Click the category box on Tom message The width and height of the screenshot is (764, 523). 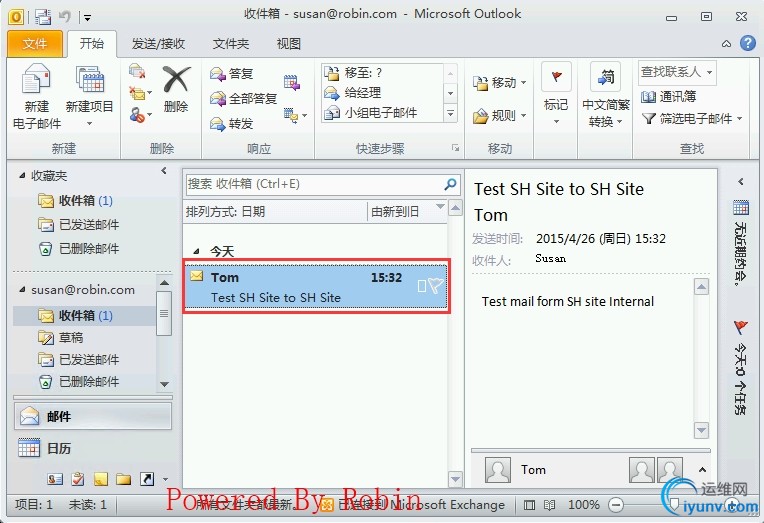tap(422, 286)
